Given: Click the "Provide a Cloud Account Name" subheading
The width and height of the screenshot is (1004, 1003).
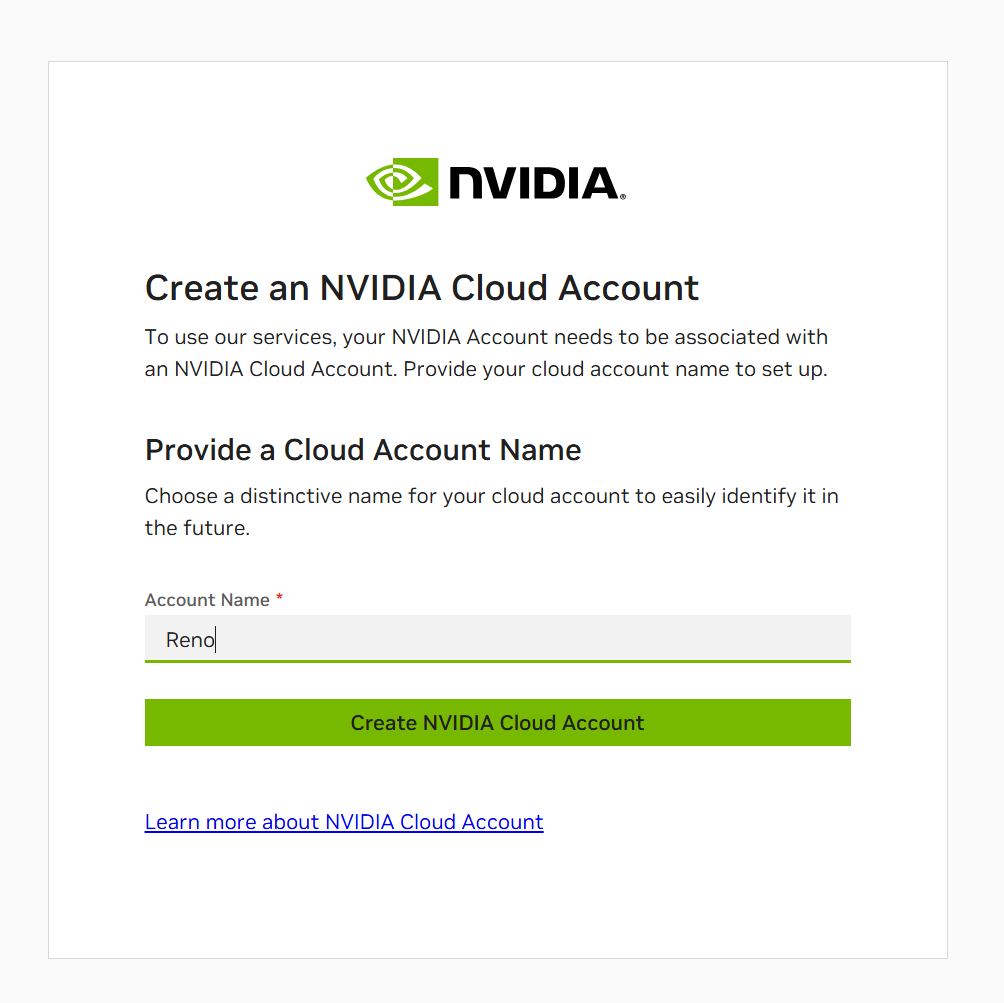Looking at the screenshot, I should (x=363, y=450).
